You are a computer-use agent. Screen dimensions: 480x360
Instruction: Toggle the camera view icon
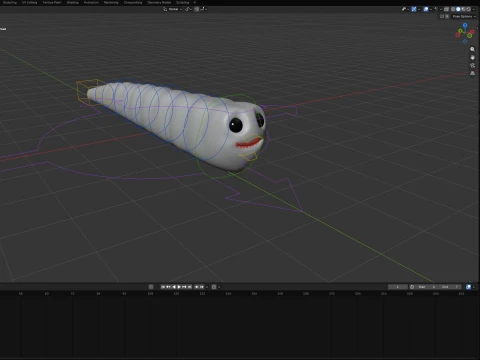472,65
